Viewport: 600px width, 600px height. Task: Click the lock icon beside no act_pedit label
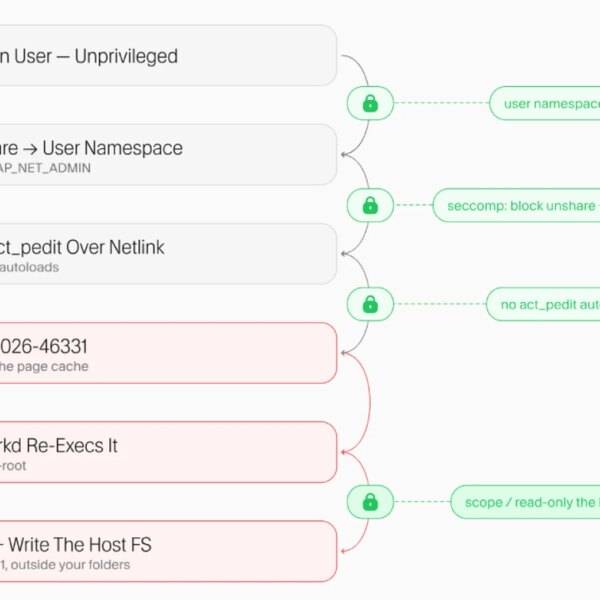click(370, 304)
